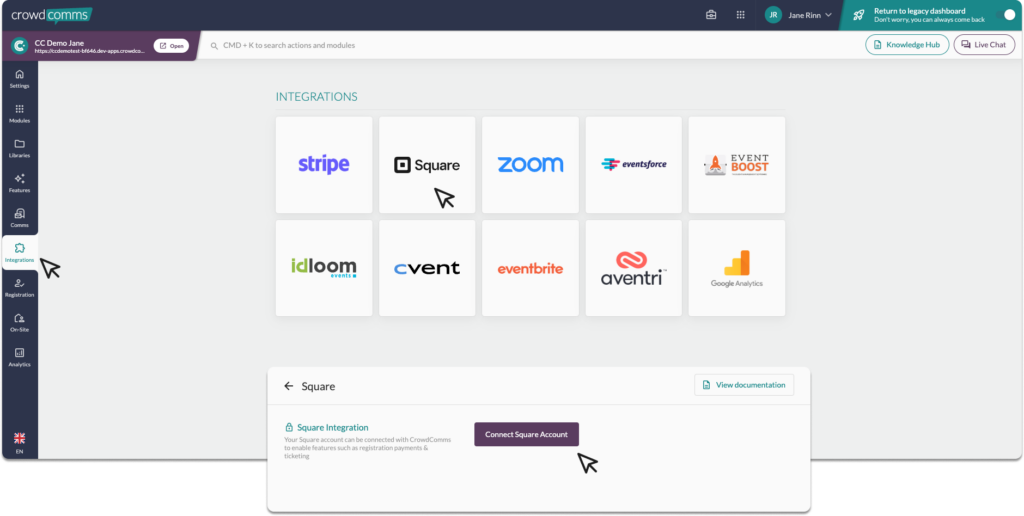The image size is (1024, 516).
Task: Expand the Jane Rinn account dropdown
Action: pos(829,15)
